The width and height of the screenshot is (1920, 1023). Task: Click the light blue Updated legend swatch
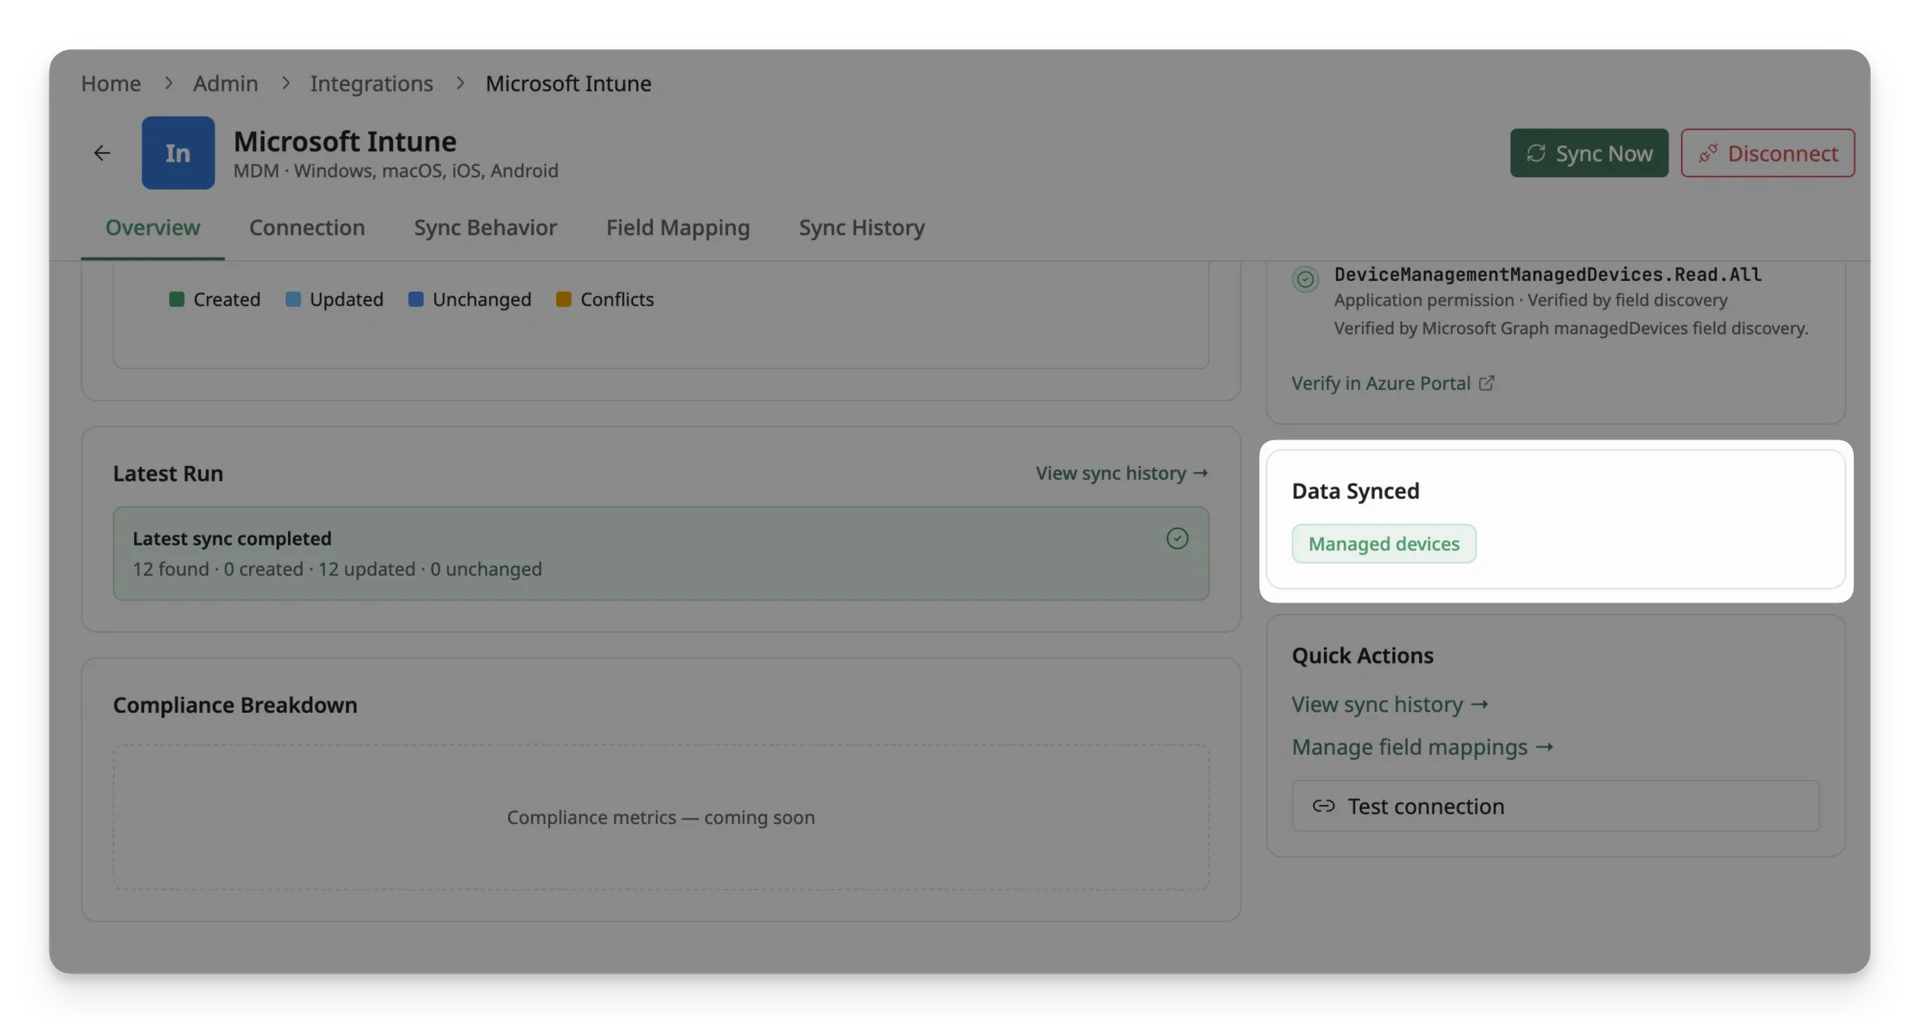point(293,299)
